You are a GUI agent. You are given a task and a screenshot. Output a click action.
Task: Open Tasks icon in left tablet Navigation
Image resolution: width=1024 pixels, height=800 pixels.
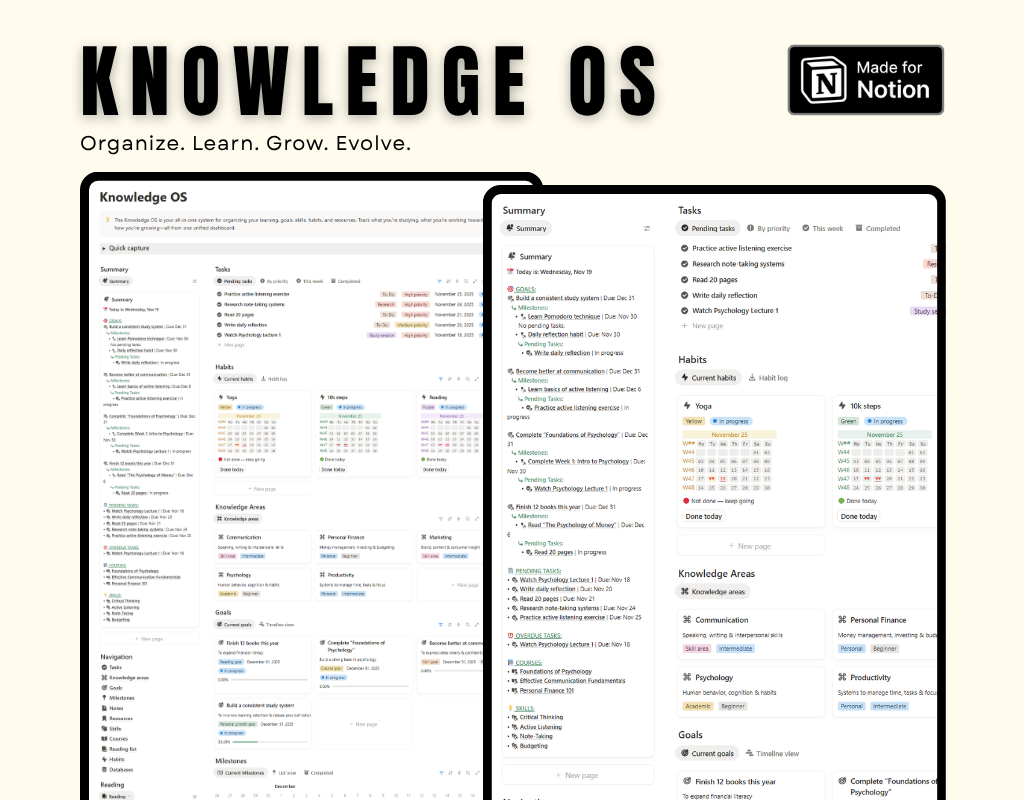[104, 667]
